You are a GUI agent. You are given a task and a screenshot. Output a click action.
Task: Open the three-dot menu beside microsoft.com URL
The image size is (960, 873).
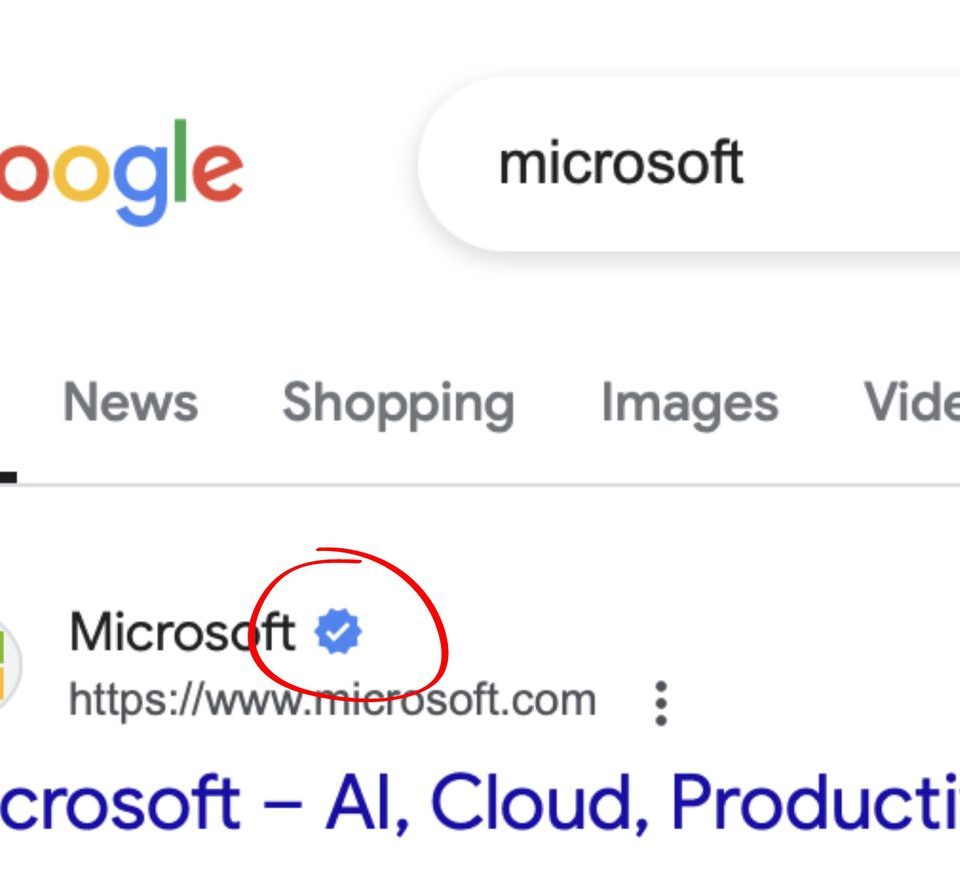coord(660,703)
